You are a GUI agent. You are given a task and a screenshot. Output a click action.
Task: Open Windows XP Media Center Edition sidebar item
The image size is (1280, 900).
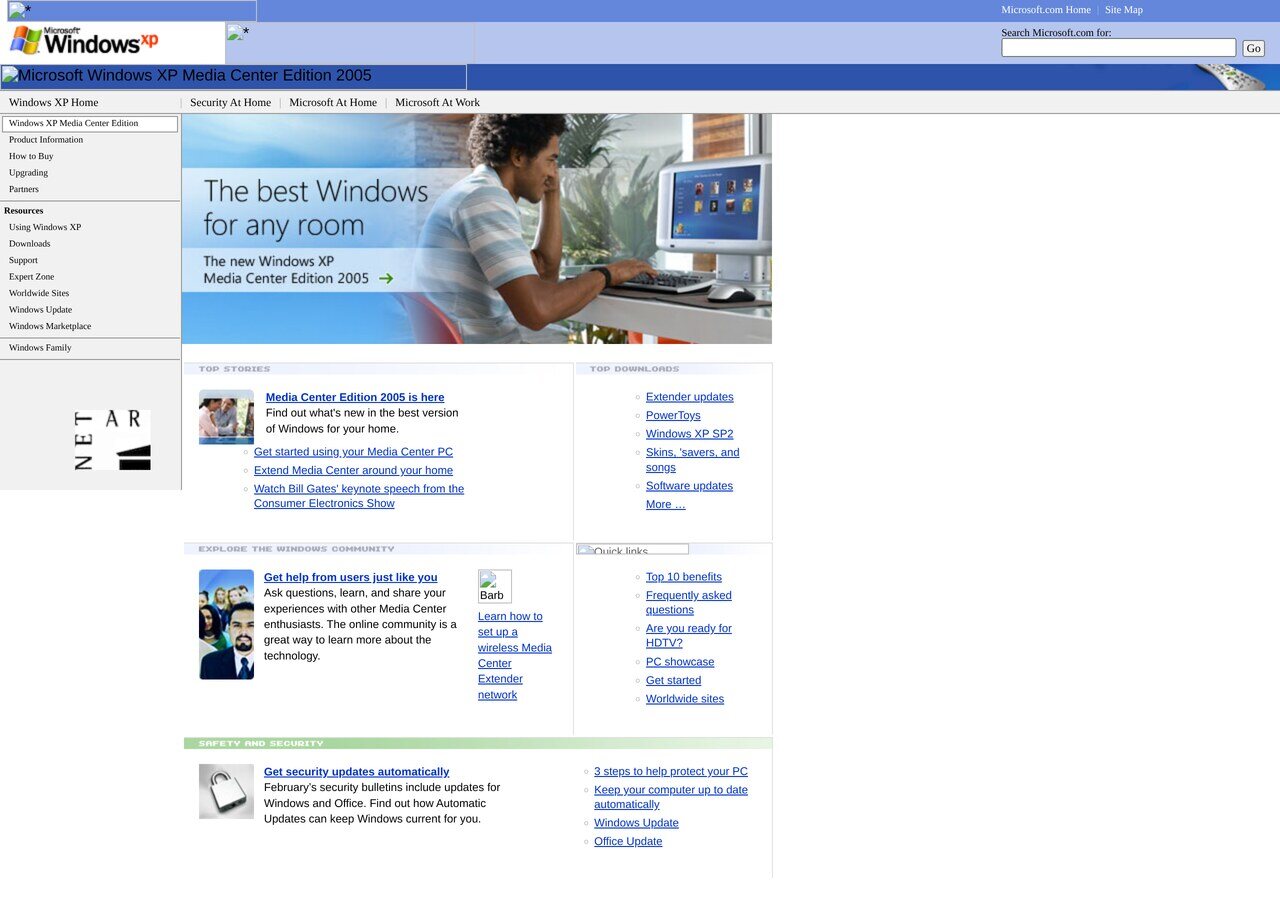pyautogui.click(x=90, y=124)
